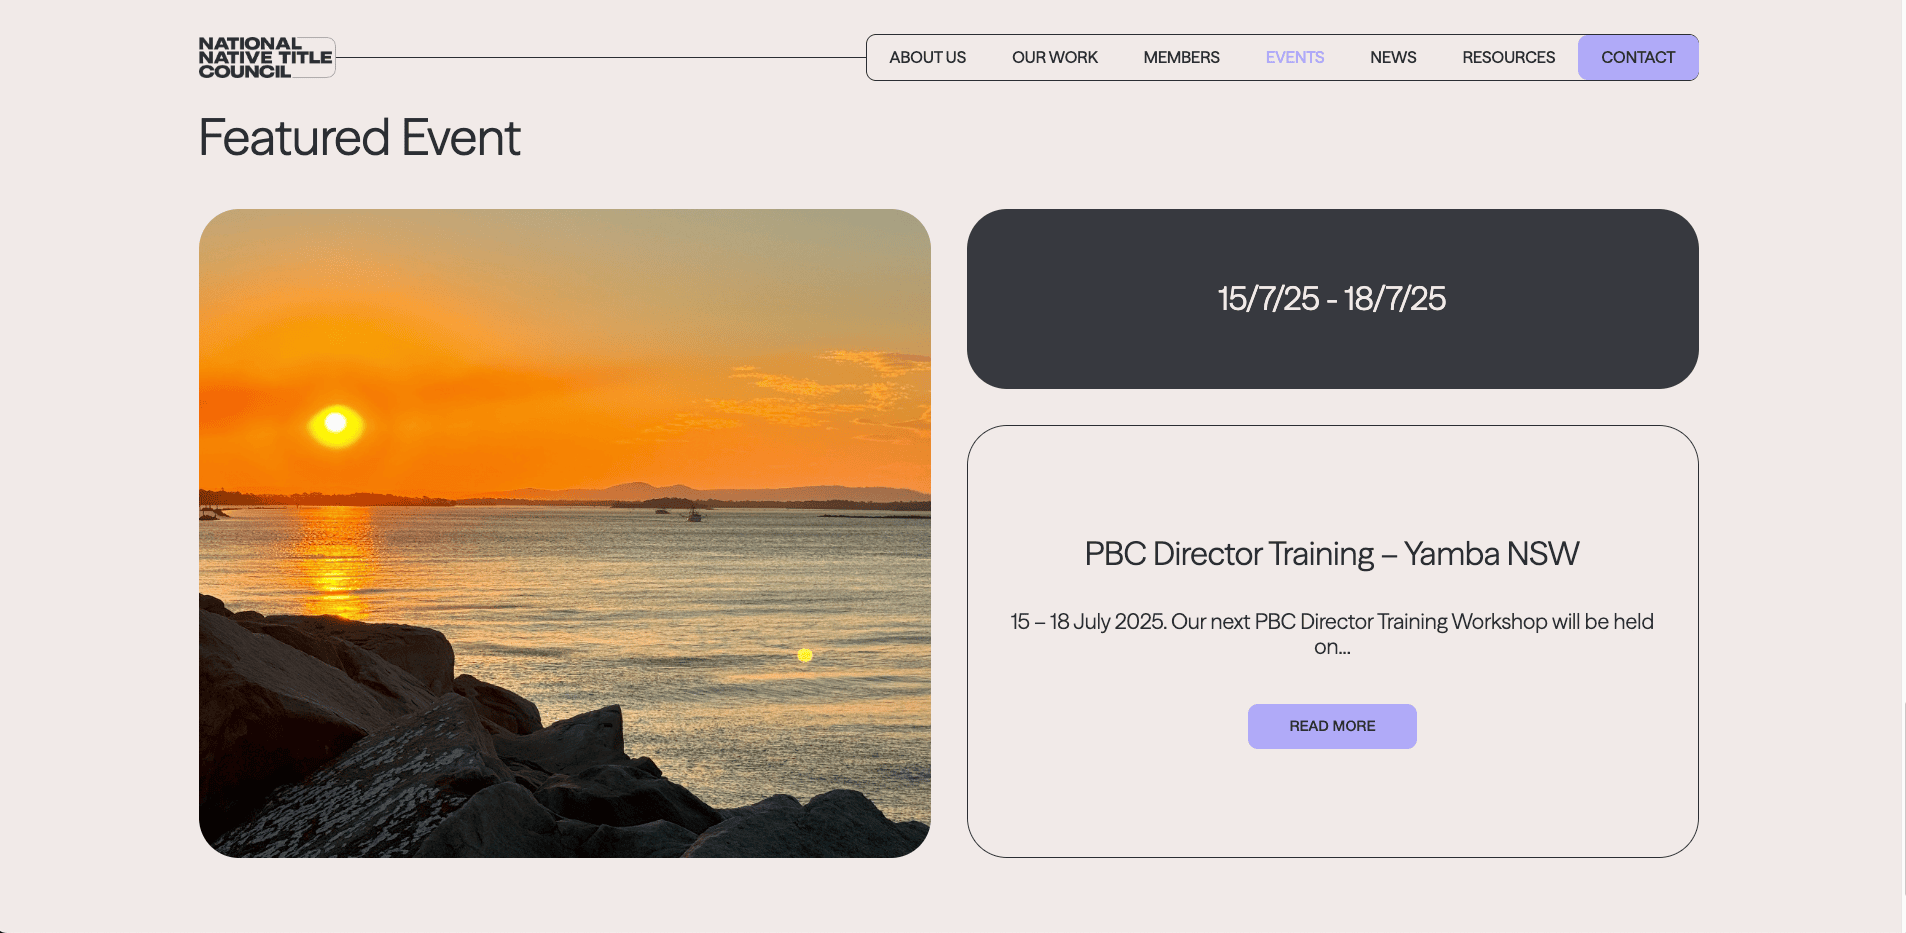Open the Resources menu item
The height and width of the screenshot is (933, 1906).
[1508, 57]
